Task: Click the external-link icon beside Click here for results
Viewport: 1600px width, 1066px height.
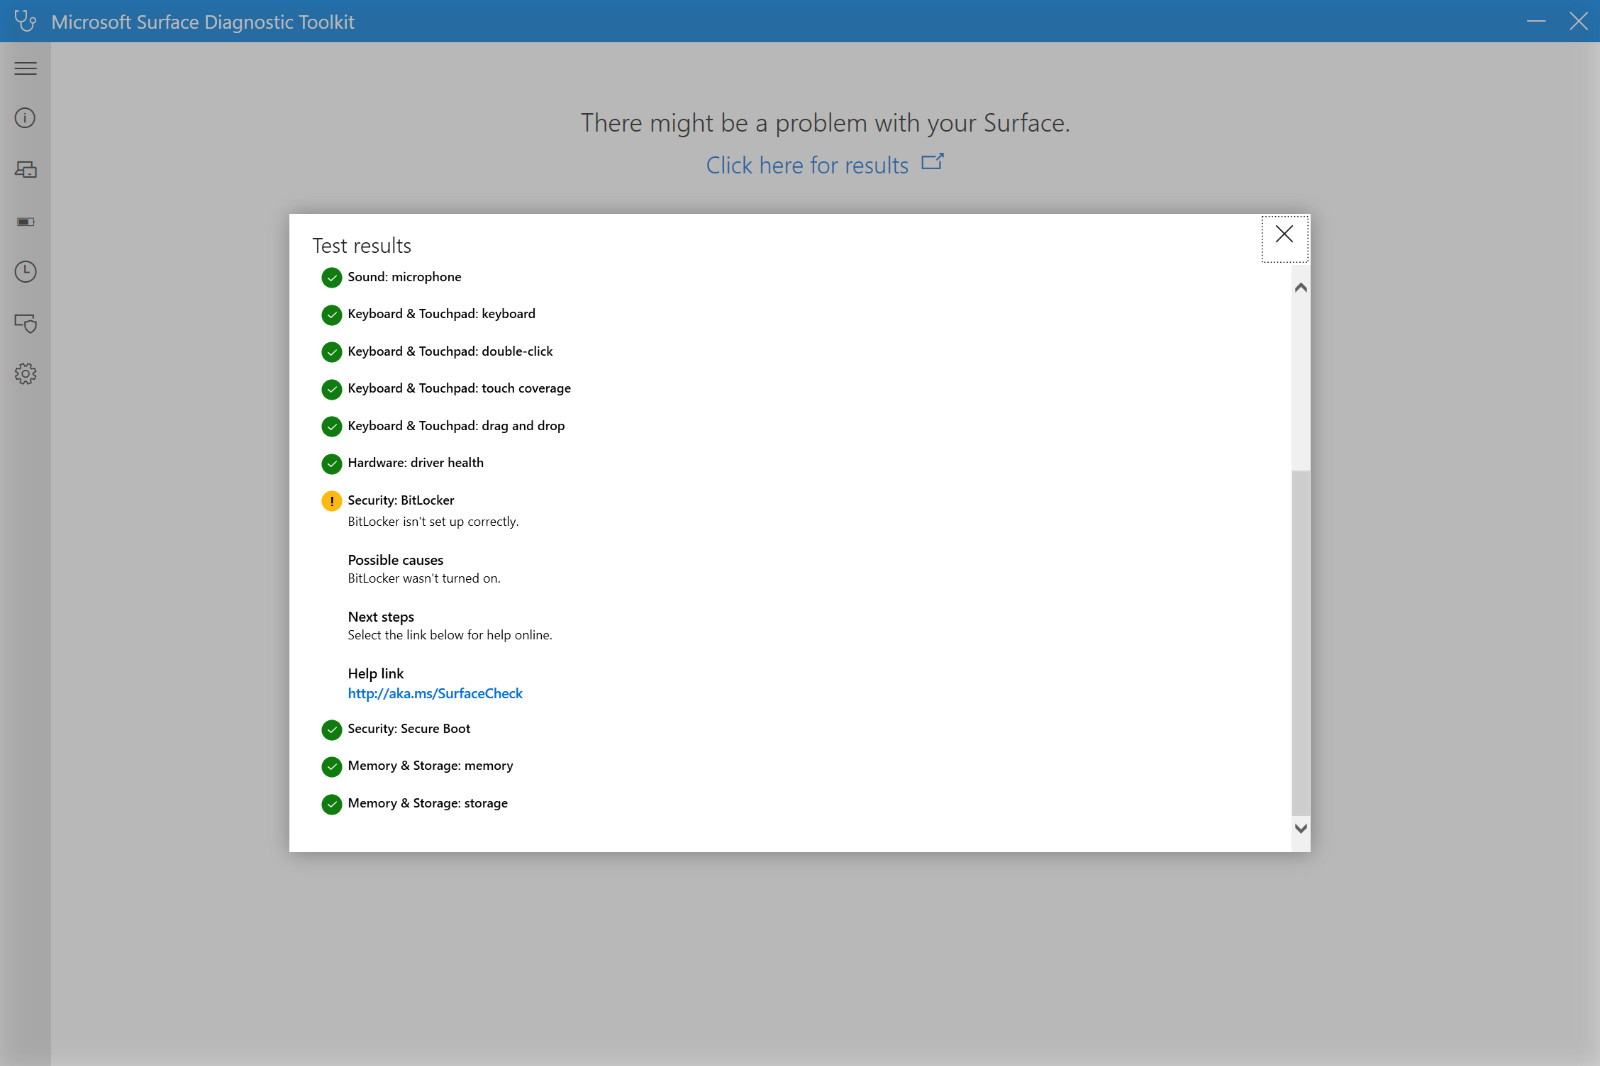Action: (932, 162)
